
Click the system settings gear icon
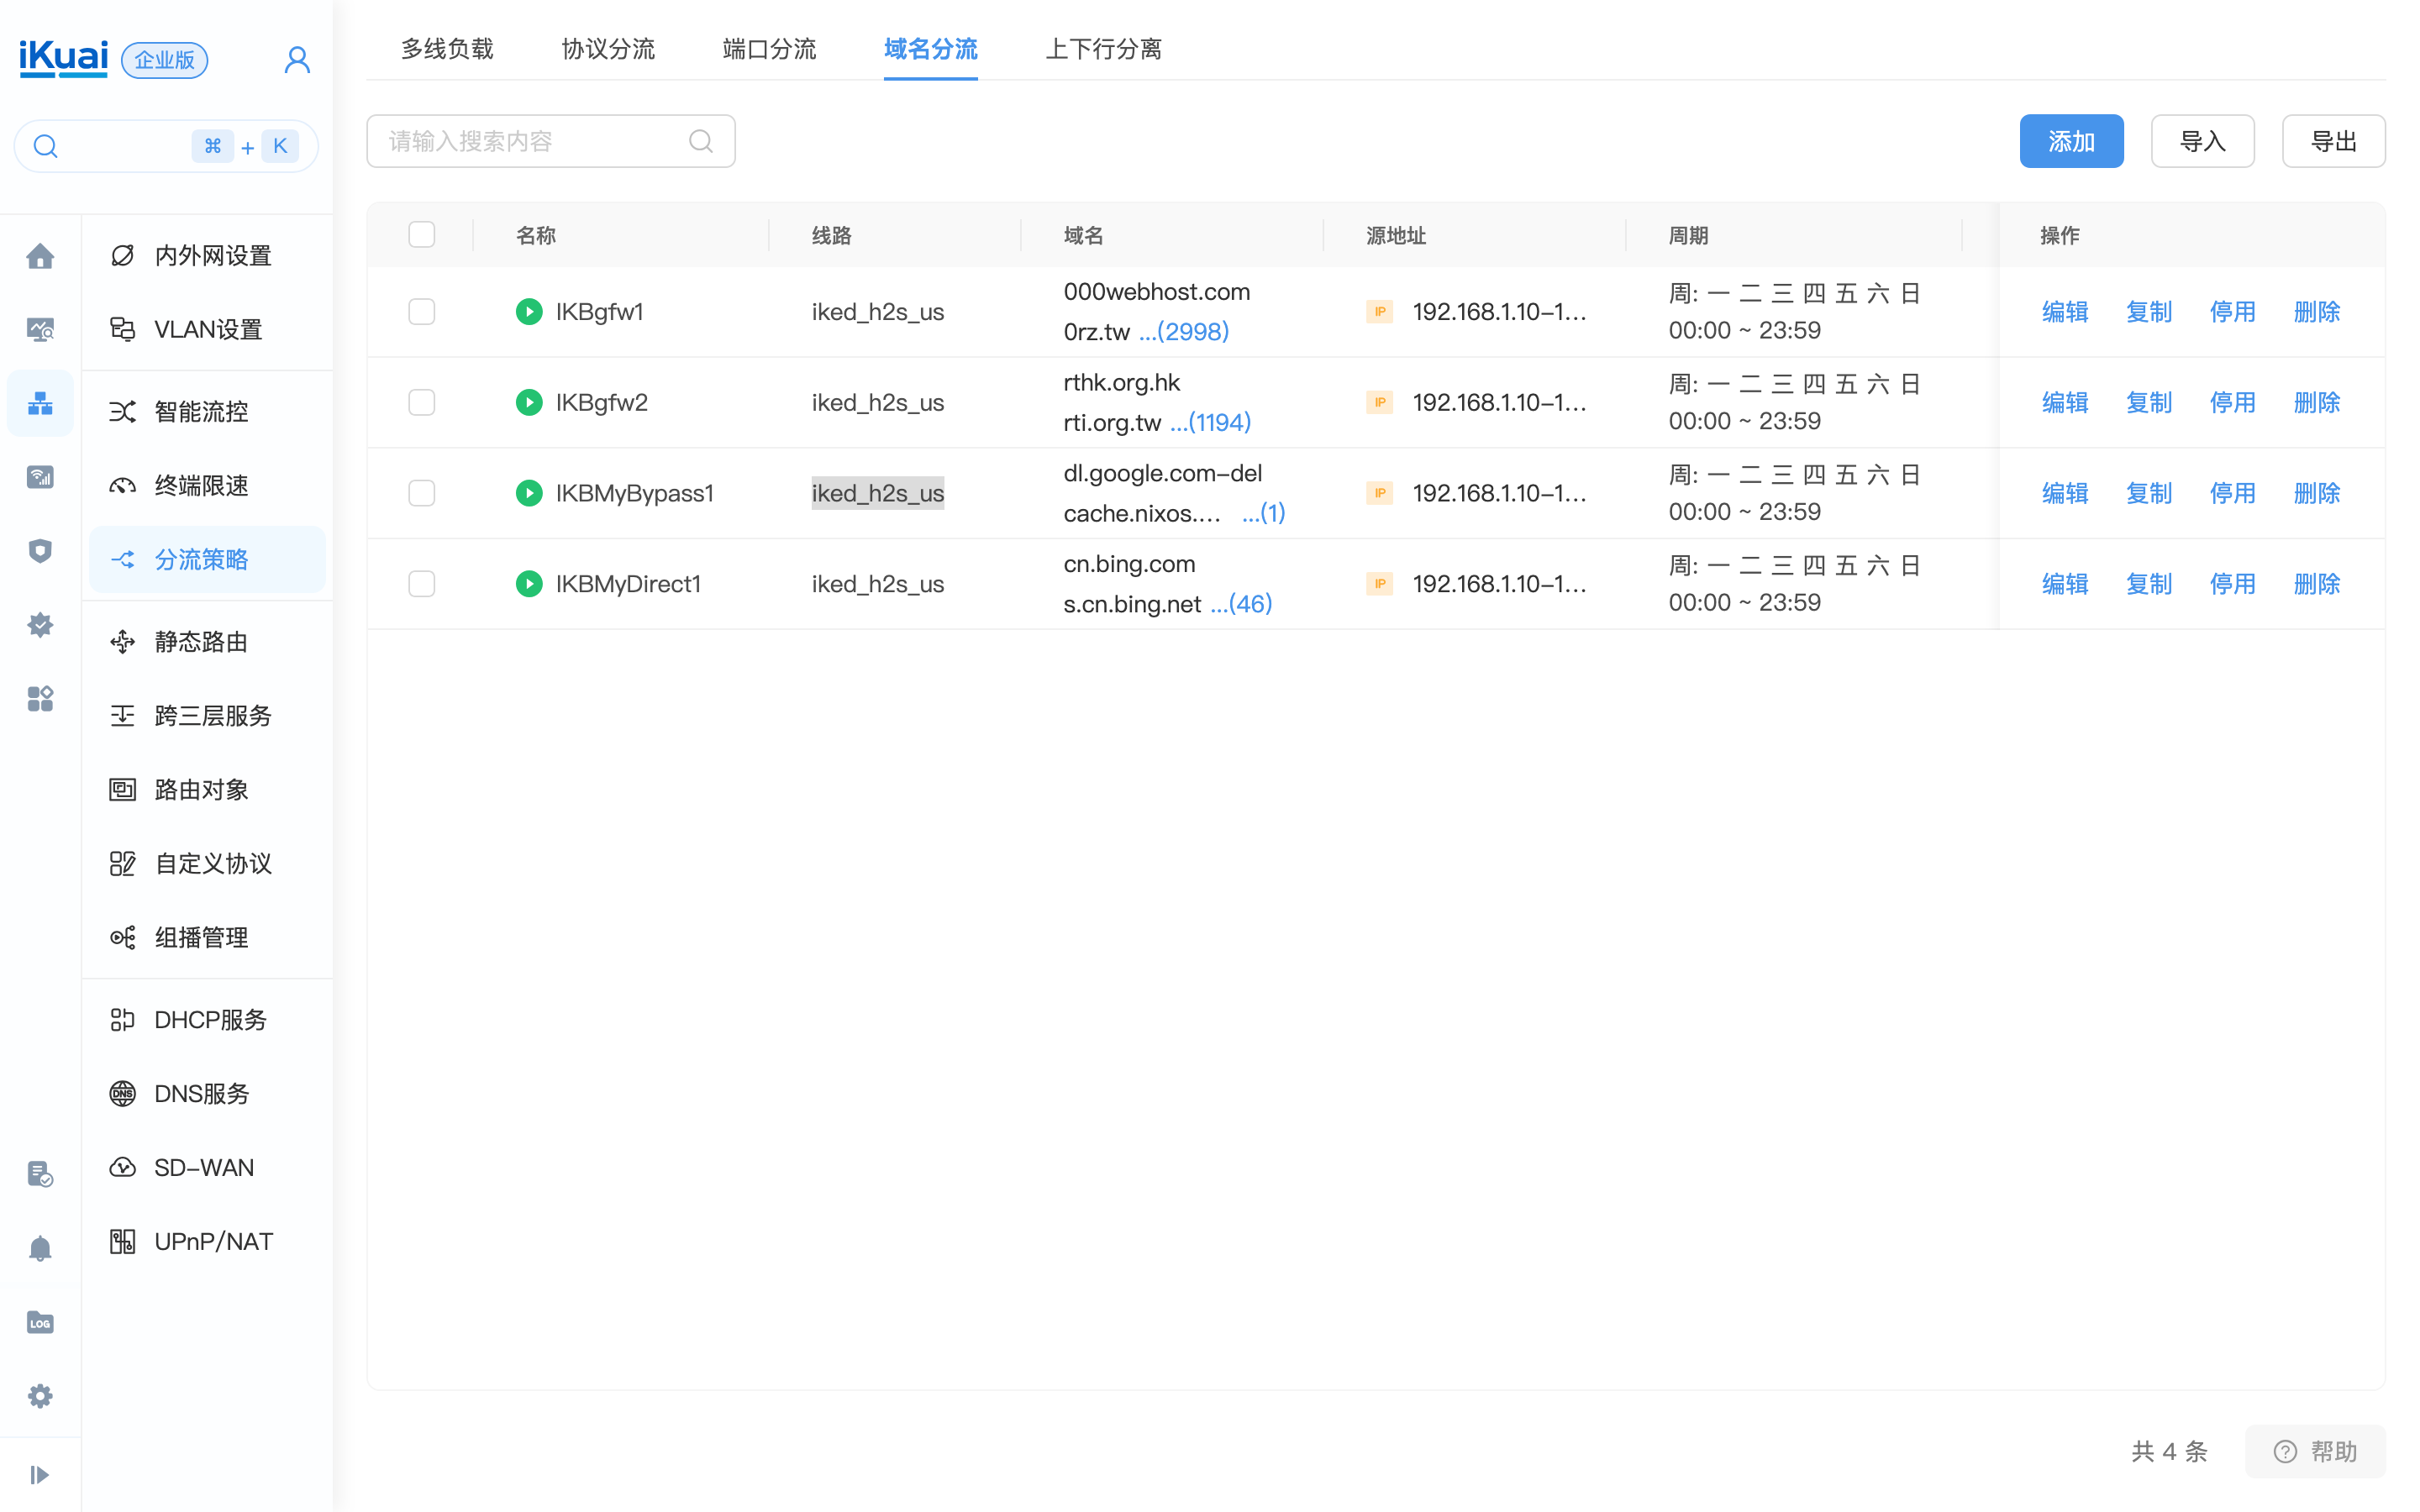click(x=40, y=1396)
